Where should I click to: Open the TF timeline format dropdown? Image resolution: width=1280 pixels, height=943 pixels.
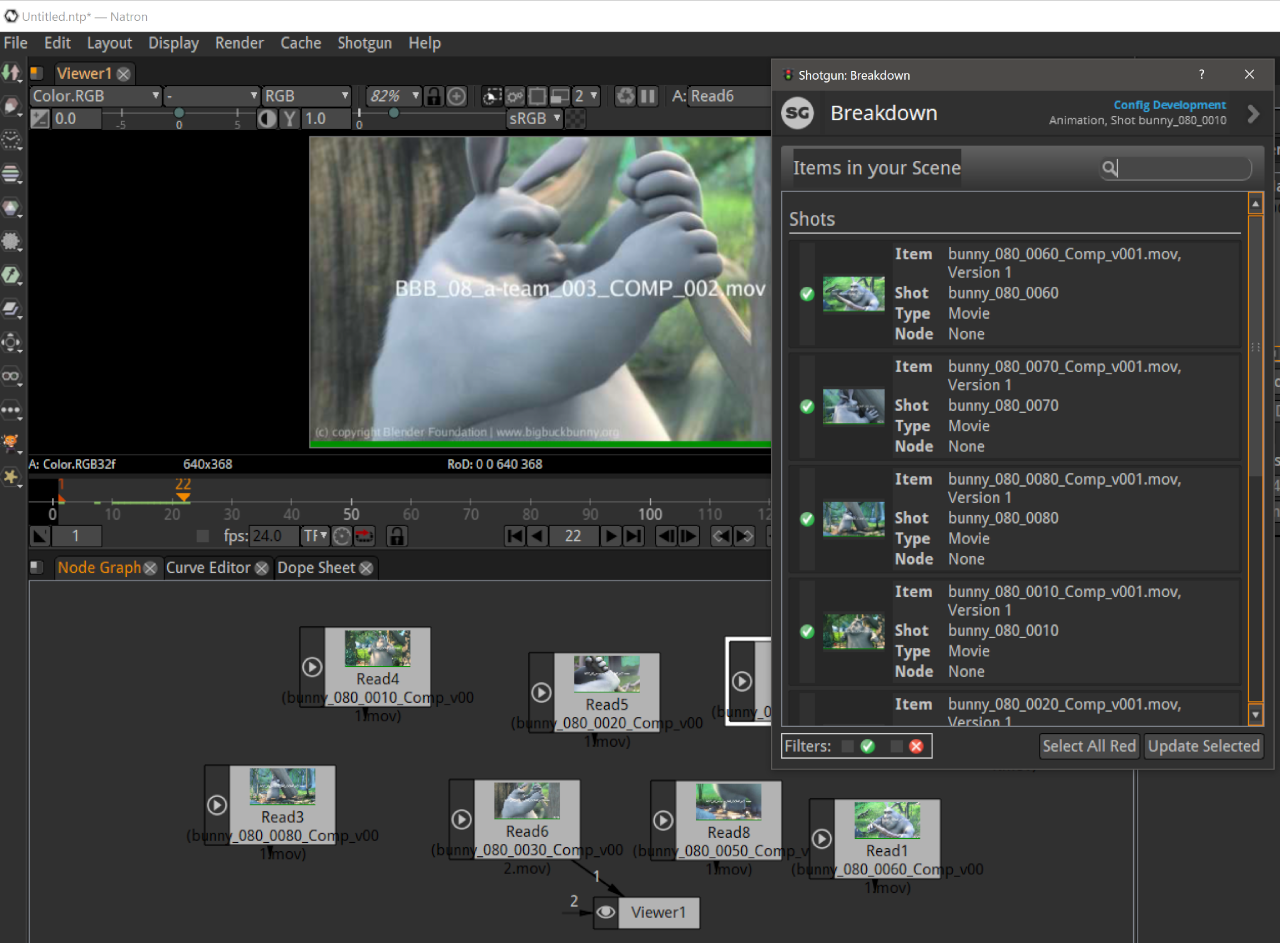click(x=316, y=536)
